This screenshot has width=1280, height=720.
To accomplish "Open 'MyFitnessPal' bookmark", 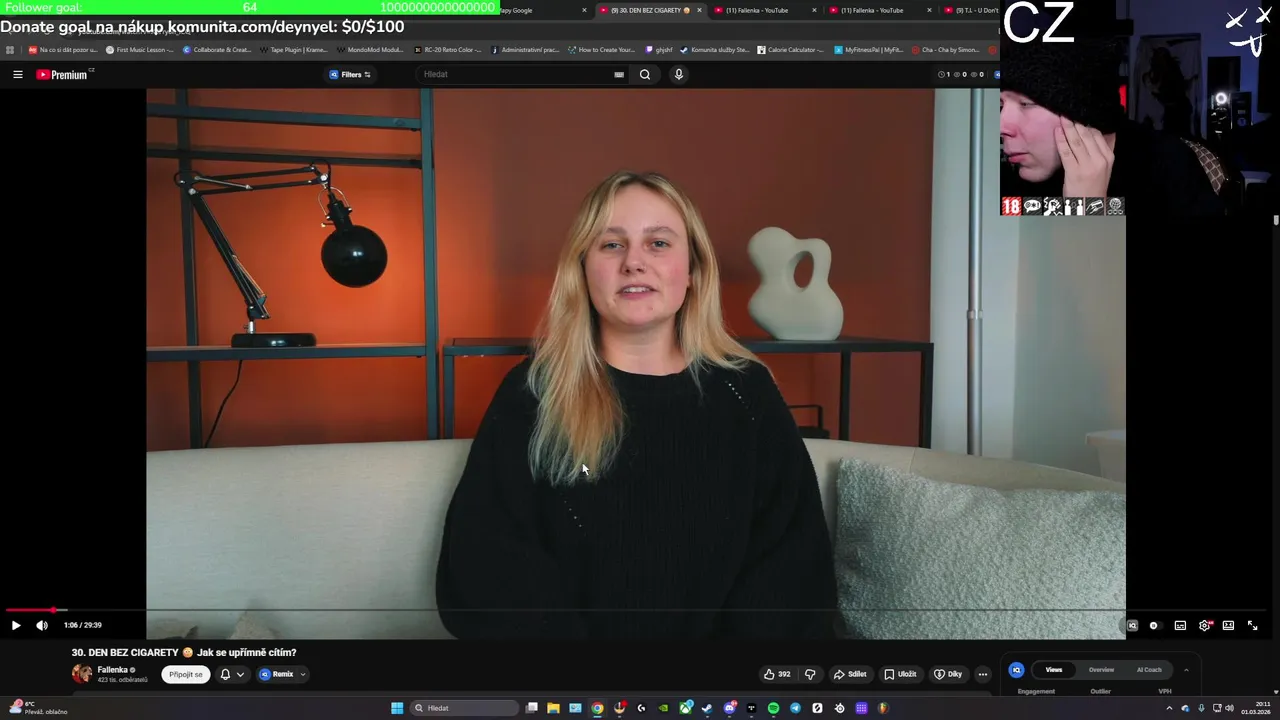I will point(868,49).
